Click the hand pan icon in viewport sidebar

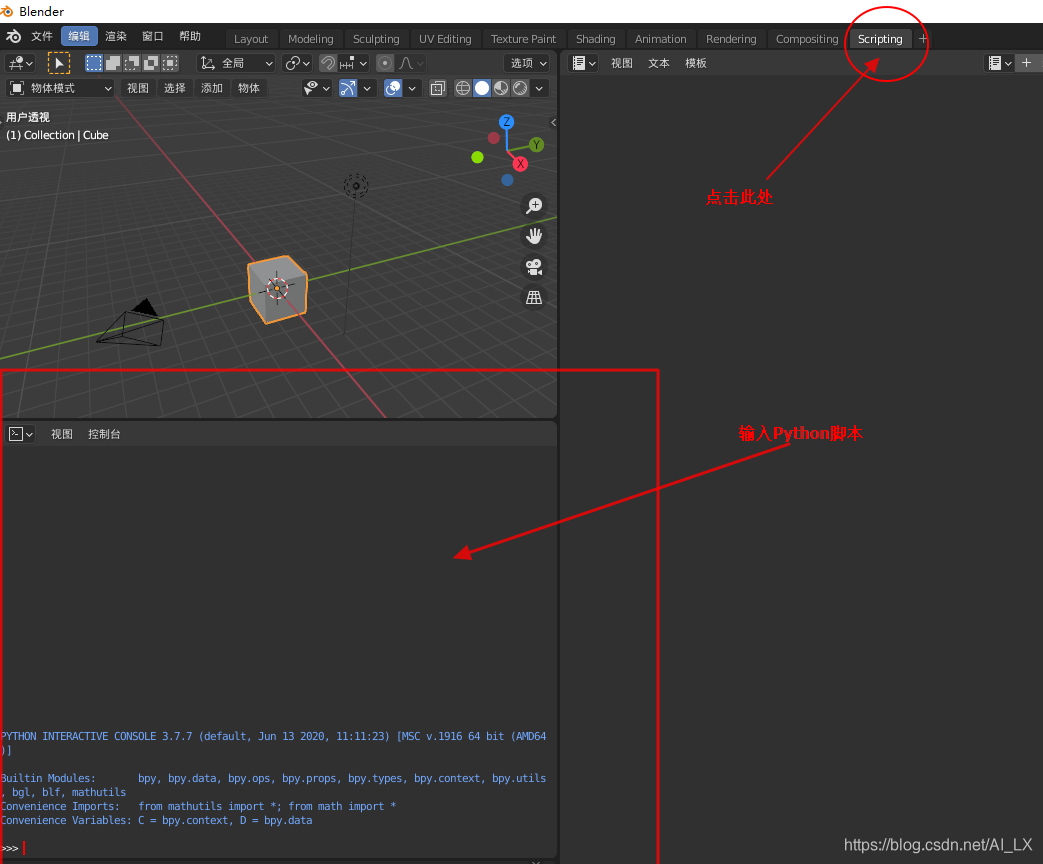click(x=534, y=236)
